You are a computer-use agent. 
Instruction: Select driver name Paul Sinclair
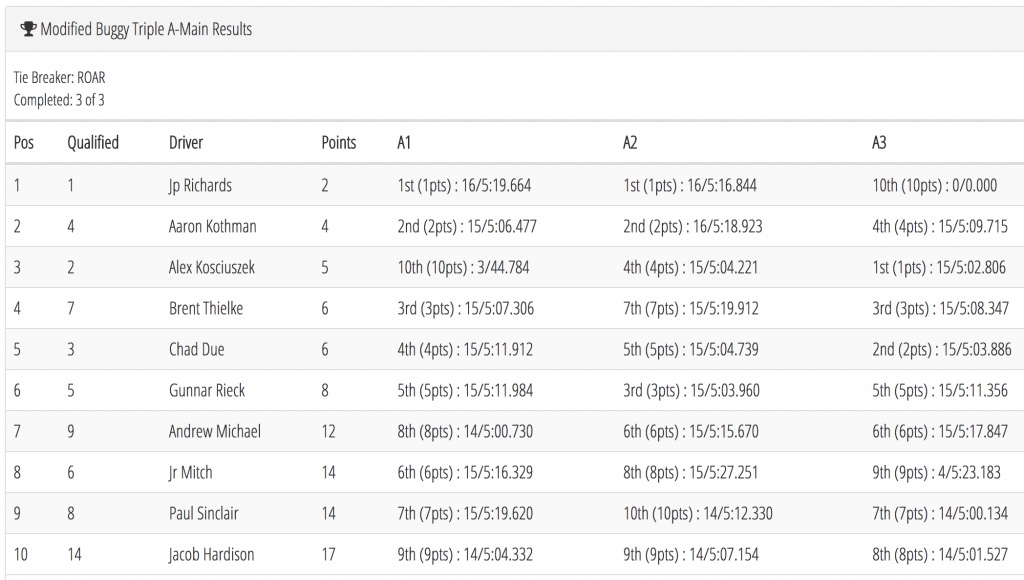click(203, 513)
